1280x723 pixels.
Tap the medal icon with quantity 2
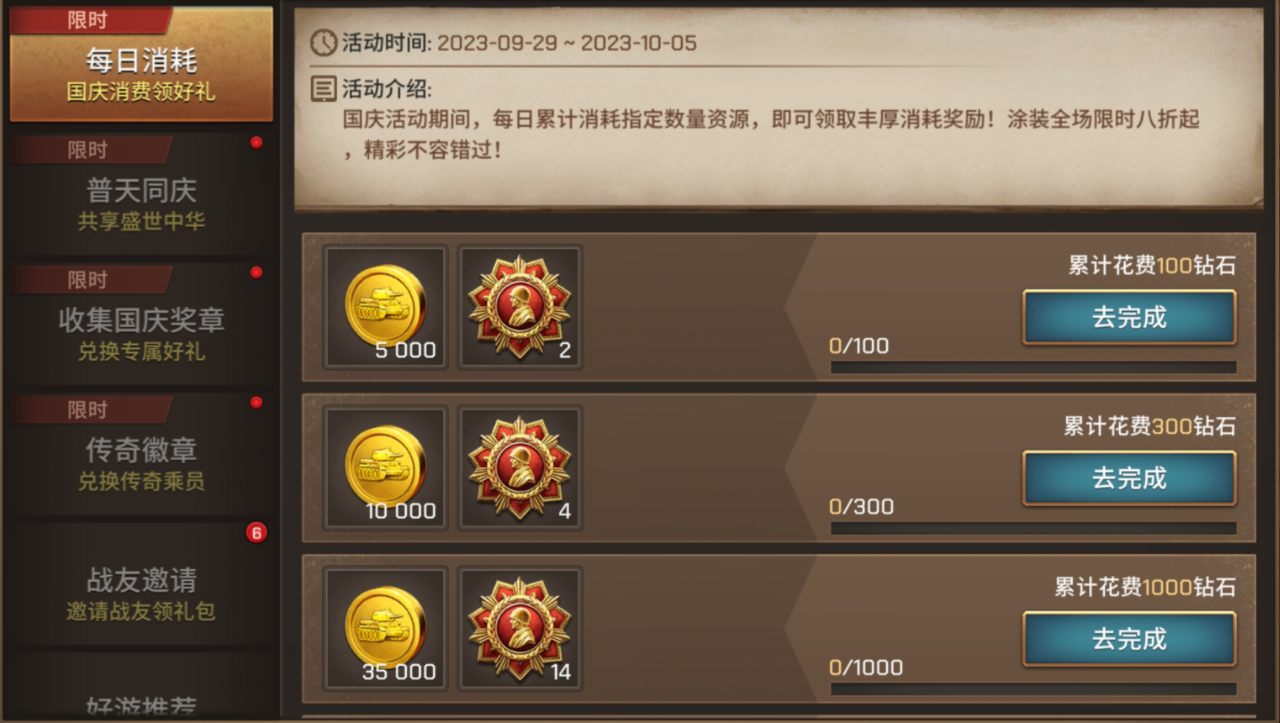519,306
